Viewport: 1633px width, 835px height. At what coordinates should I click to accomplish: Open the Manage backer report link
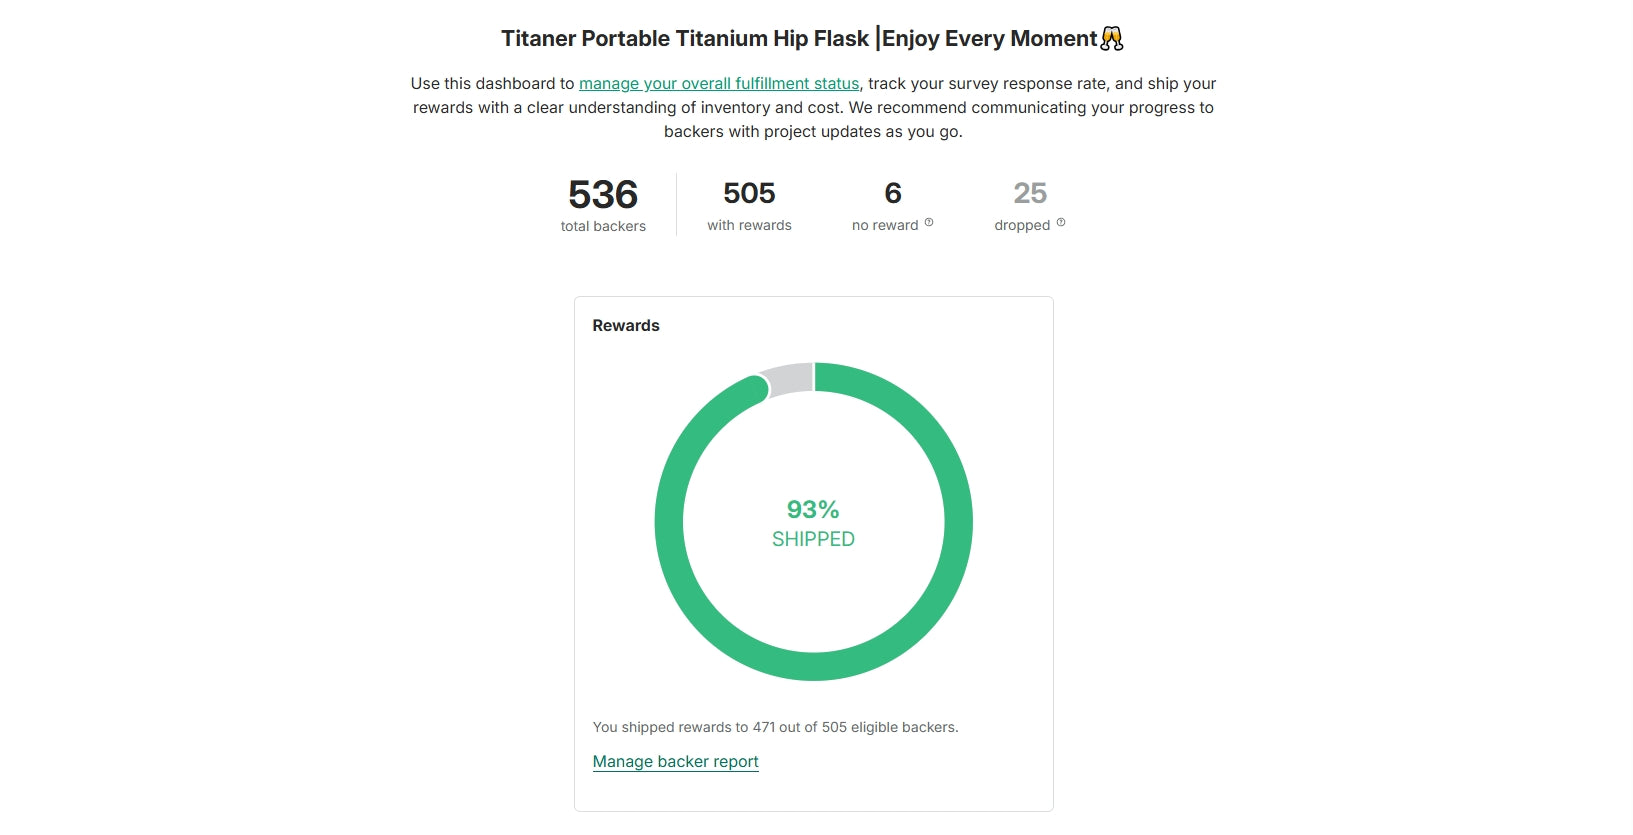click(x=675, y=762)
